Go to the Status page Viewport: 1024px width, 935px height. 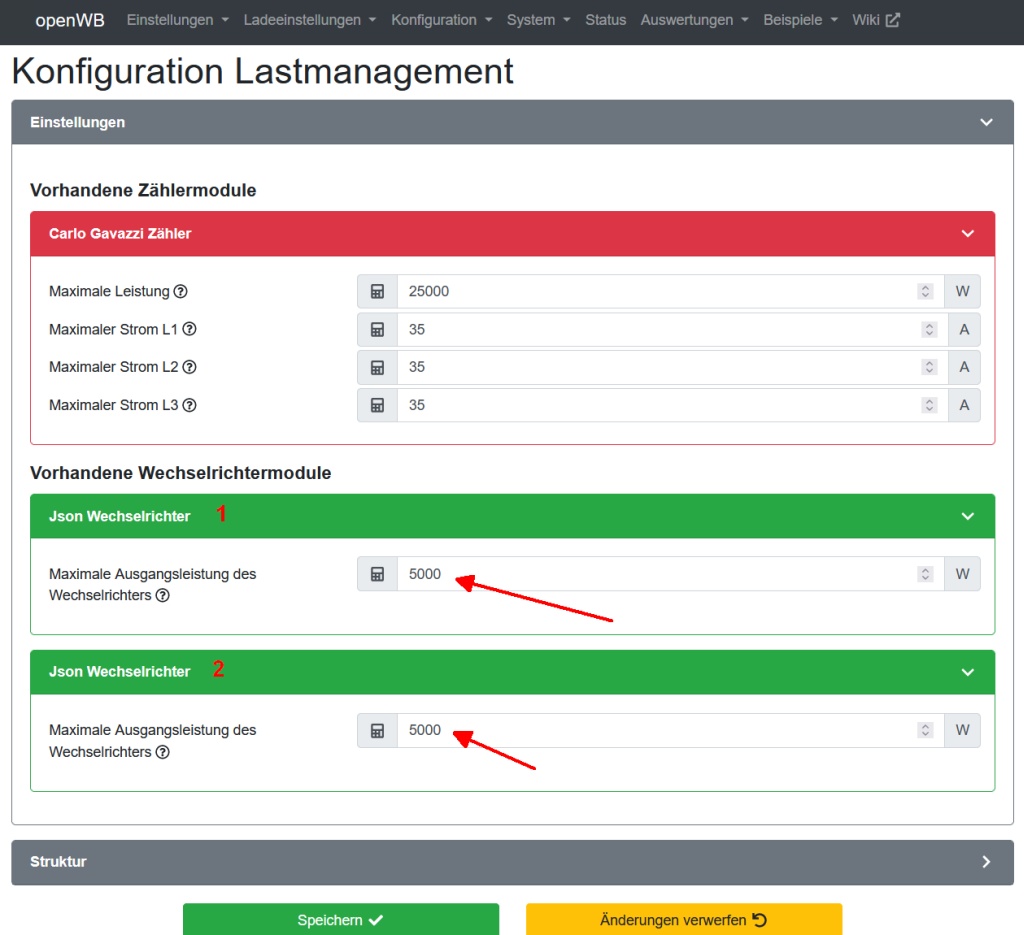pyautogui.click(x=605, y=20)
